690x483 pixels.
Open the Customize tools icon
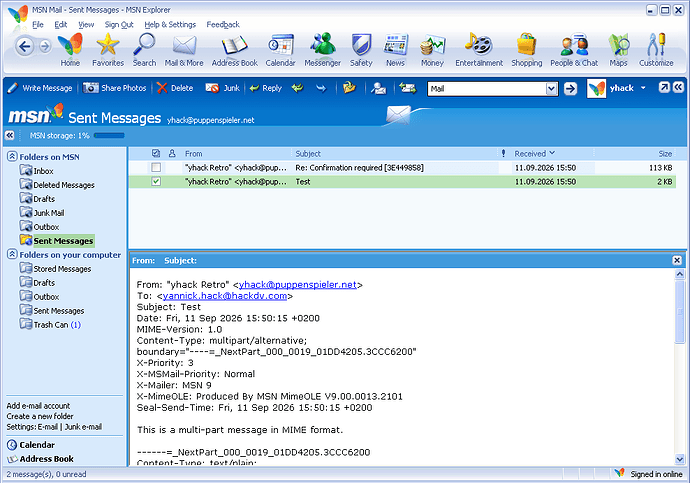(656, 50)
